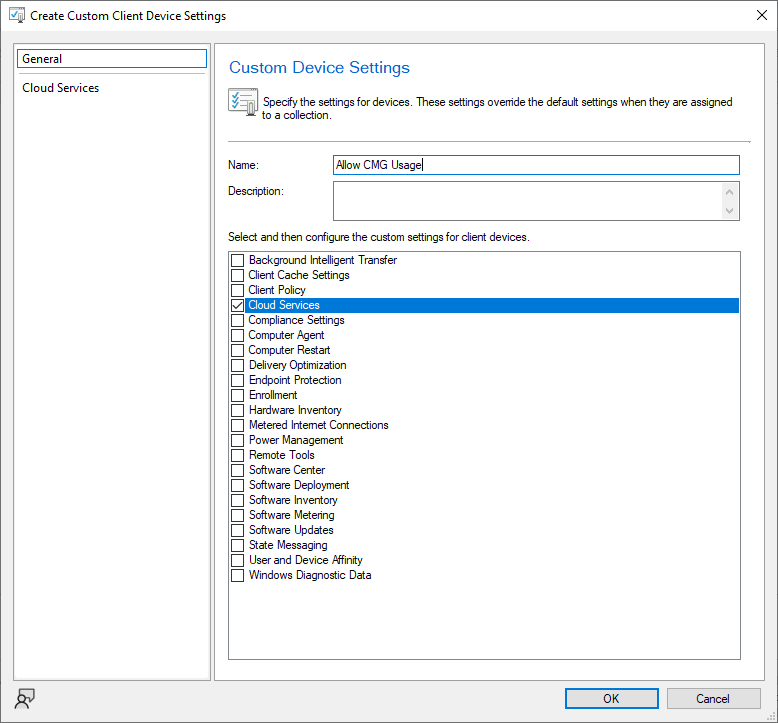Enable the Background Intelligent Transfer checkbox
Image resolution: width=778 pixels, height=723 pixels.
click(238, 260)
